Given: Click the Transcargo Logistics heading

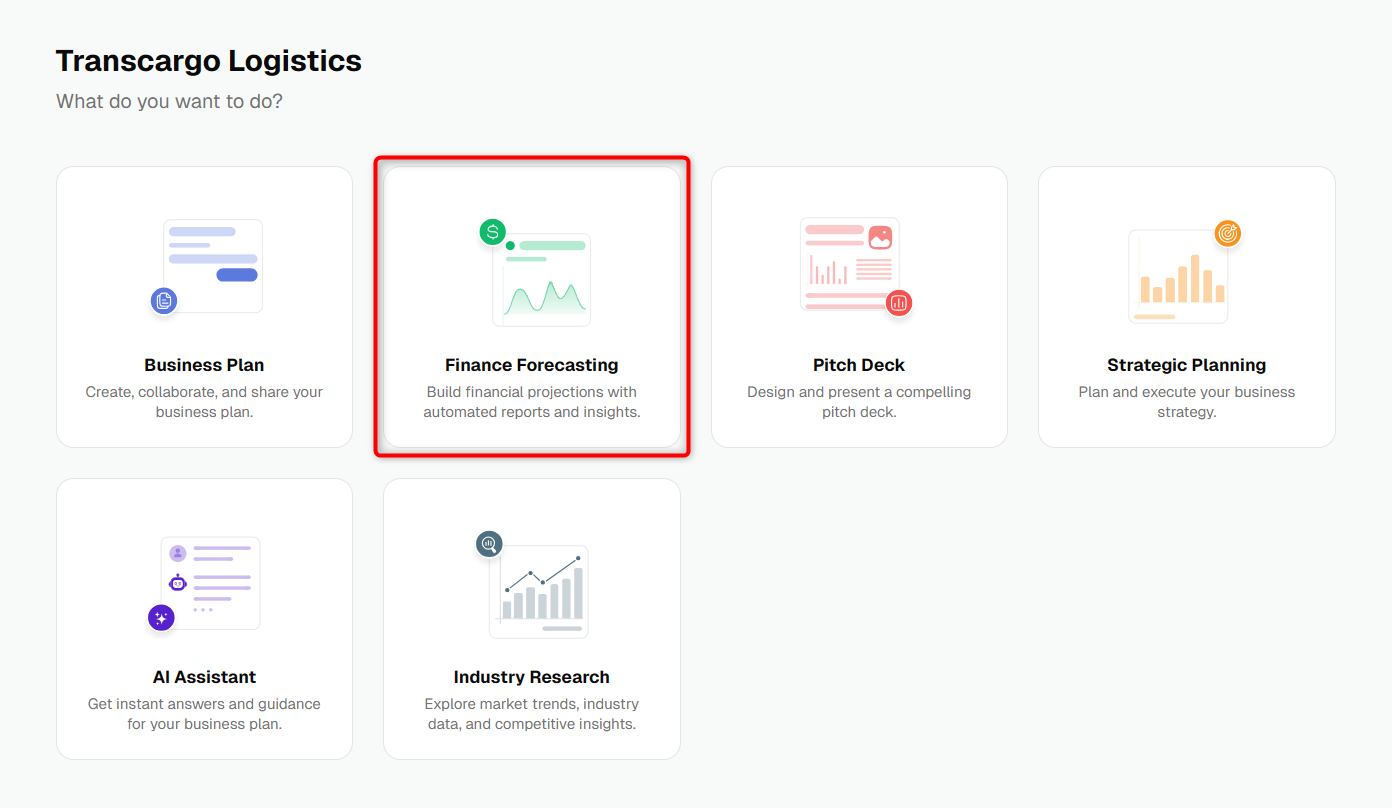Looking at the screenshot, I should [x=209, y=61].
